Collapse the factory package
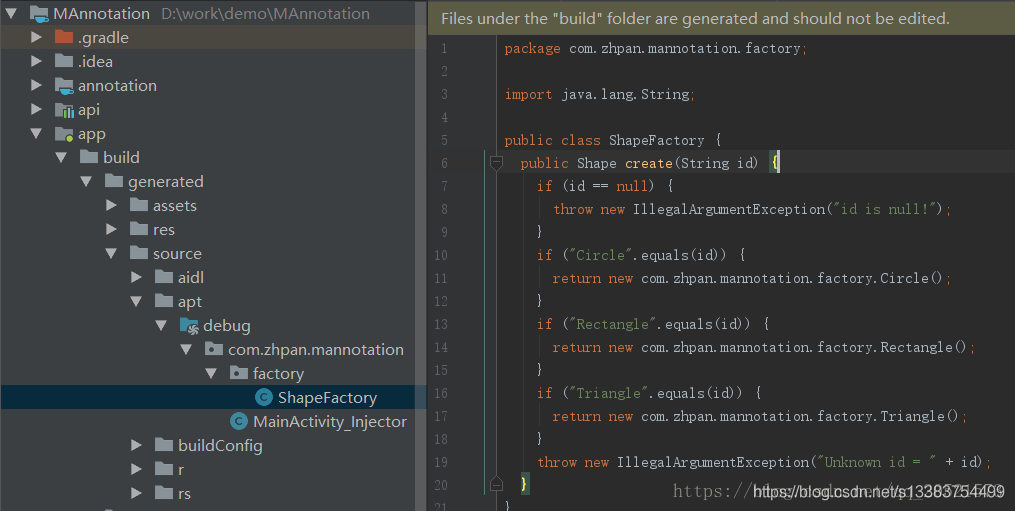This screenshot has width=1015, height=511. pyautogui.click(x=211, y=374)
